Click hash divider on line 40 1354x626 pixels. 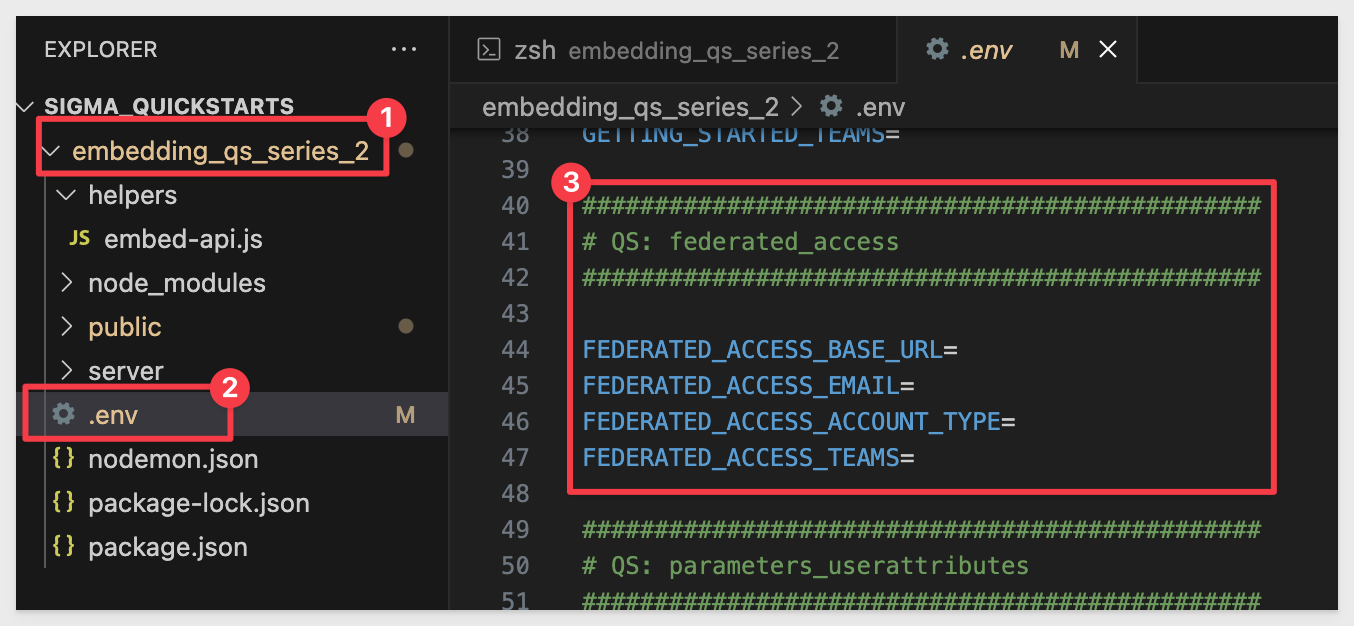pos(922,206)
